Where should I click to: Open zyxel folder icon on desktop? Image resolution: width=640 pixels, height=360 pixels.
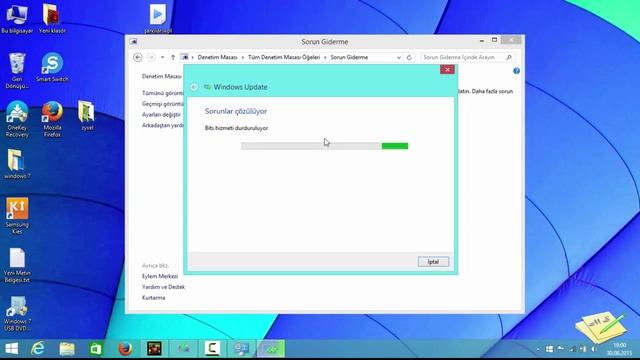87,116
